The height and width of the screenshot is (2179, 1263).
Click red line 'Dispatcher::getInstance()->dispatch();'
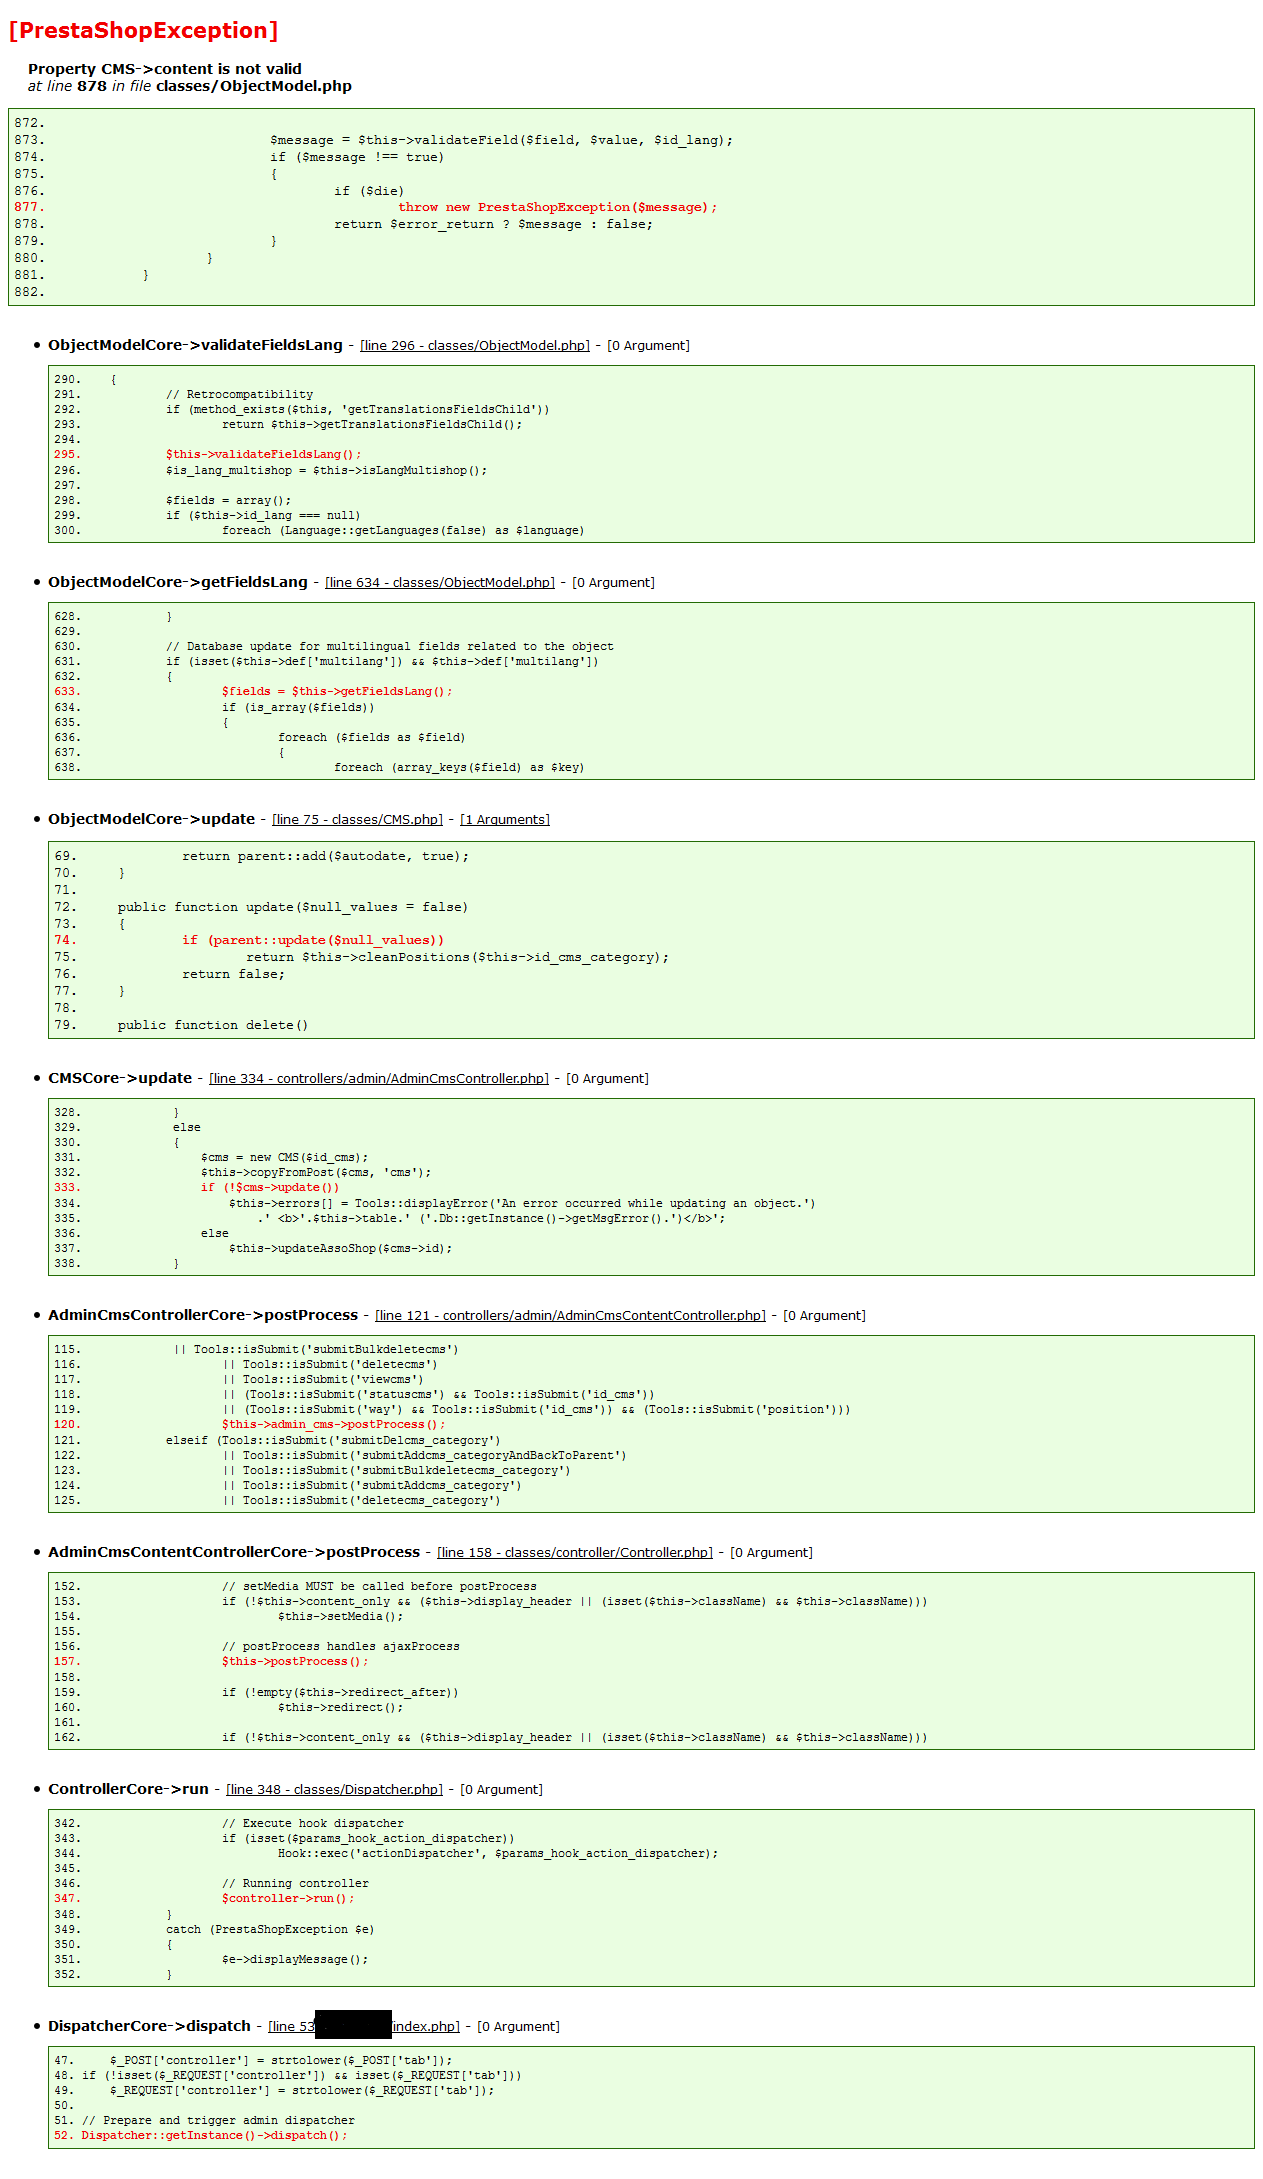point(214,2136)
